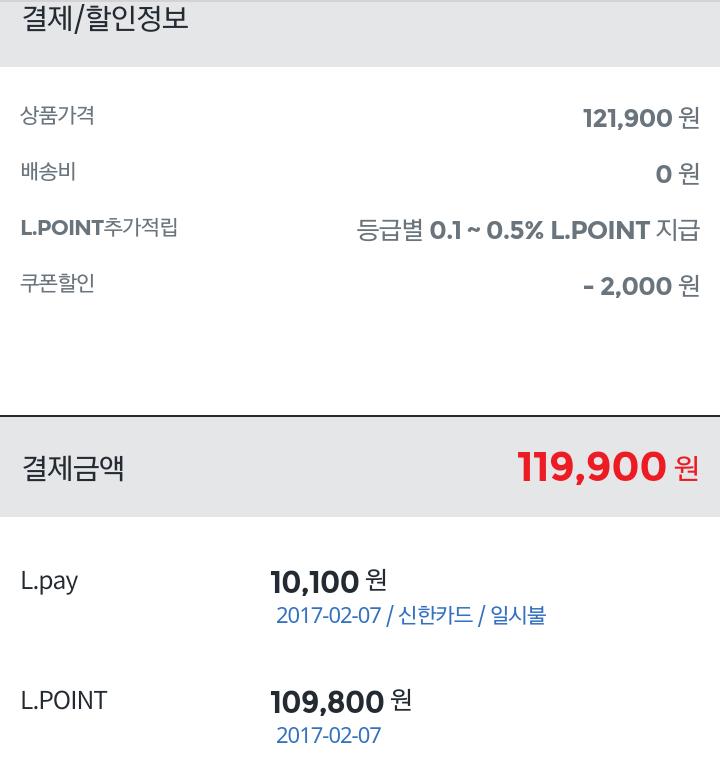Screen dimensions: 720x777
Task: Open the 2017-02-07 date under L.pay
Action: pyautogui.click(x=328, y=615)
